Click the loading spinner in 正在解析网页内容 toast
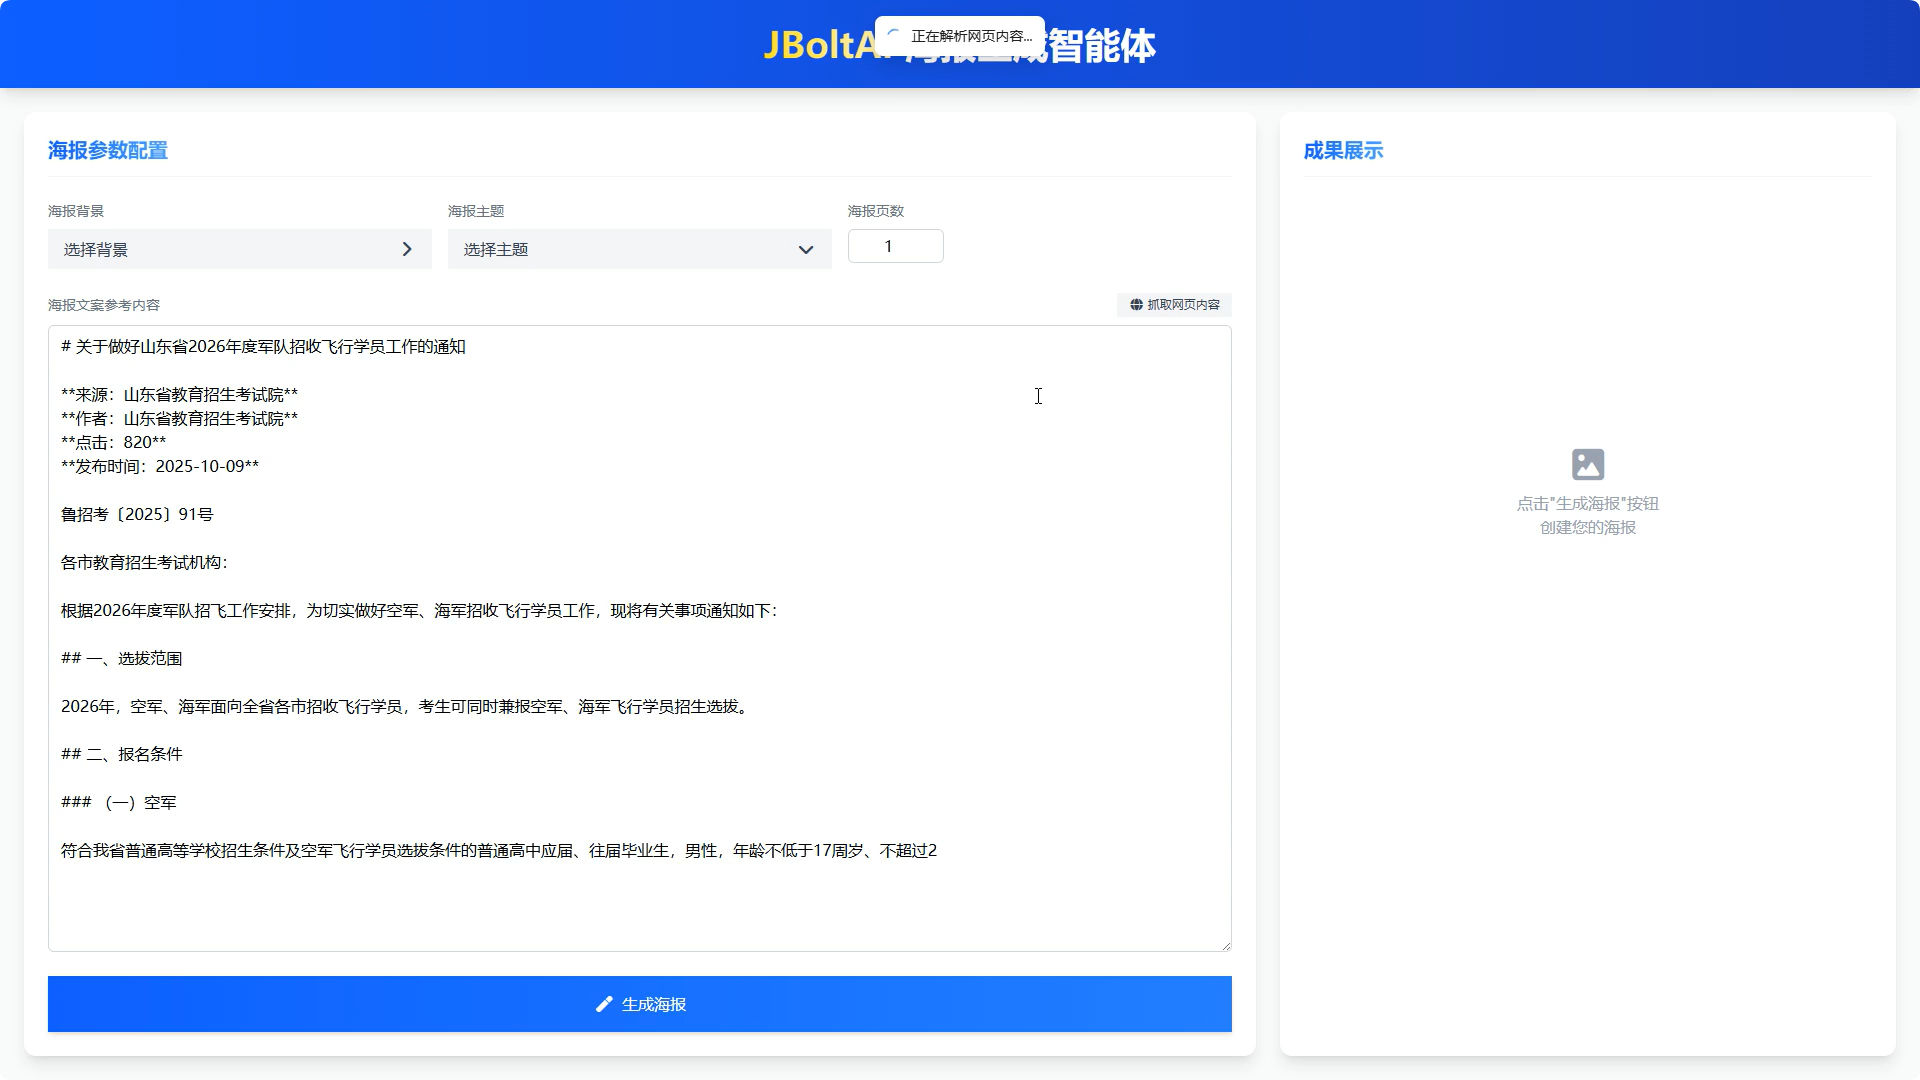The image size is (1920, 1080). [x=895, y=36]
